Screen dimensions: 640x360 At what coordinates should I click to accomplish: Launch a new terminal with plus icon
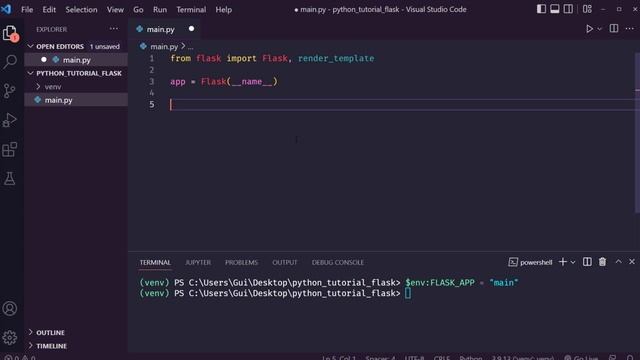(563, 262)
